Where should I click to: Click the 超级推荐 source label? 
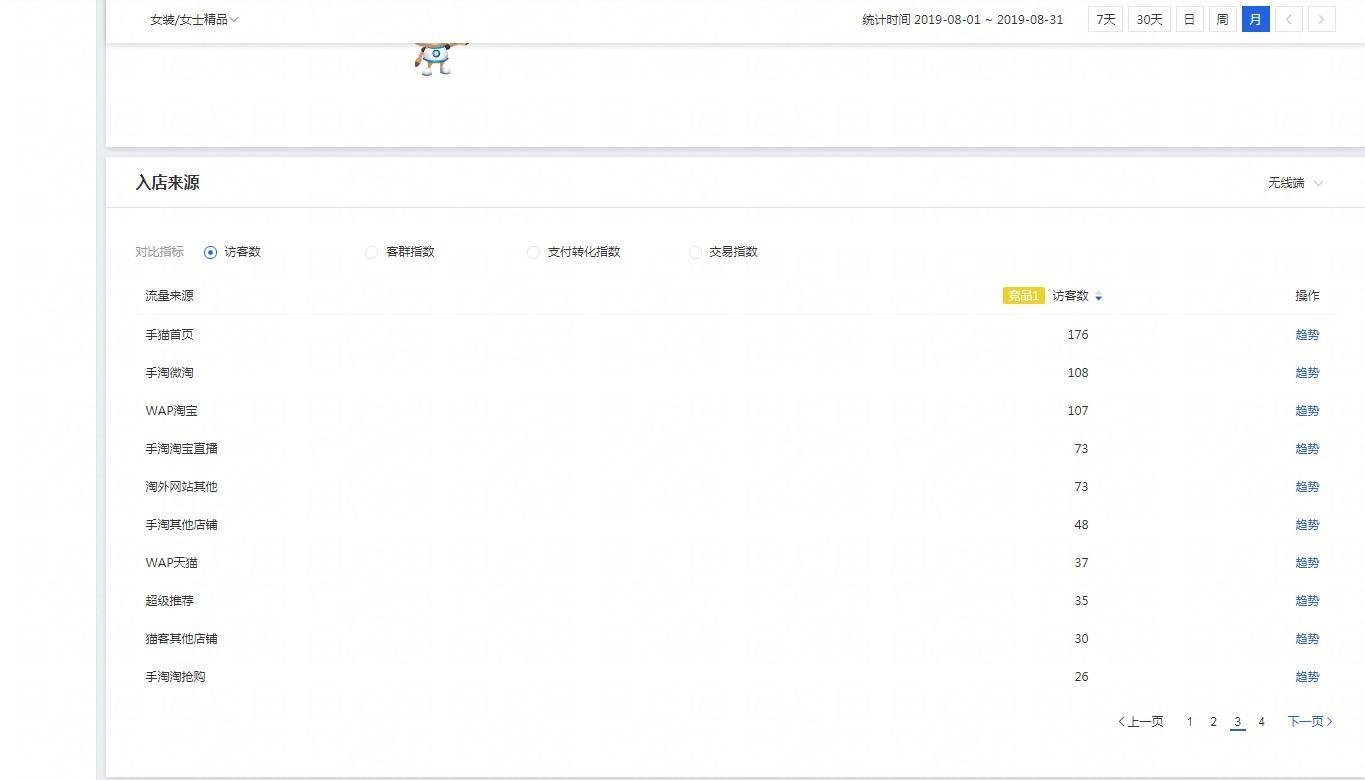tap(169, 601)
